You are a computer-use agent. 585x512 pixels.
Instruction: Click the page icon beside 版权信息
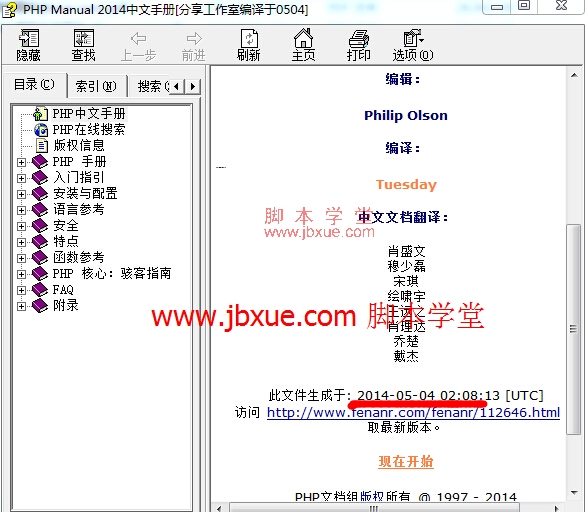[41, 146]
